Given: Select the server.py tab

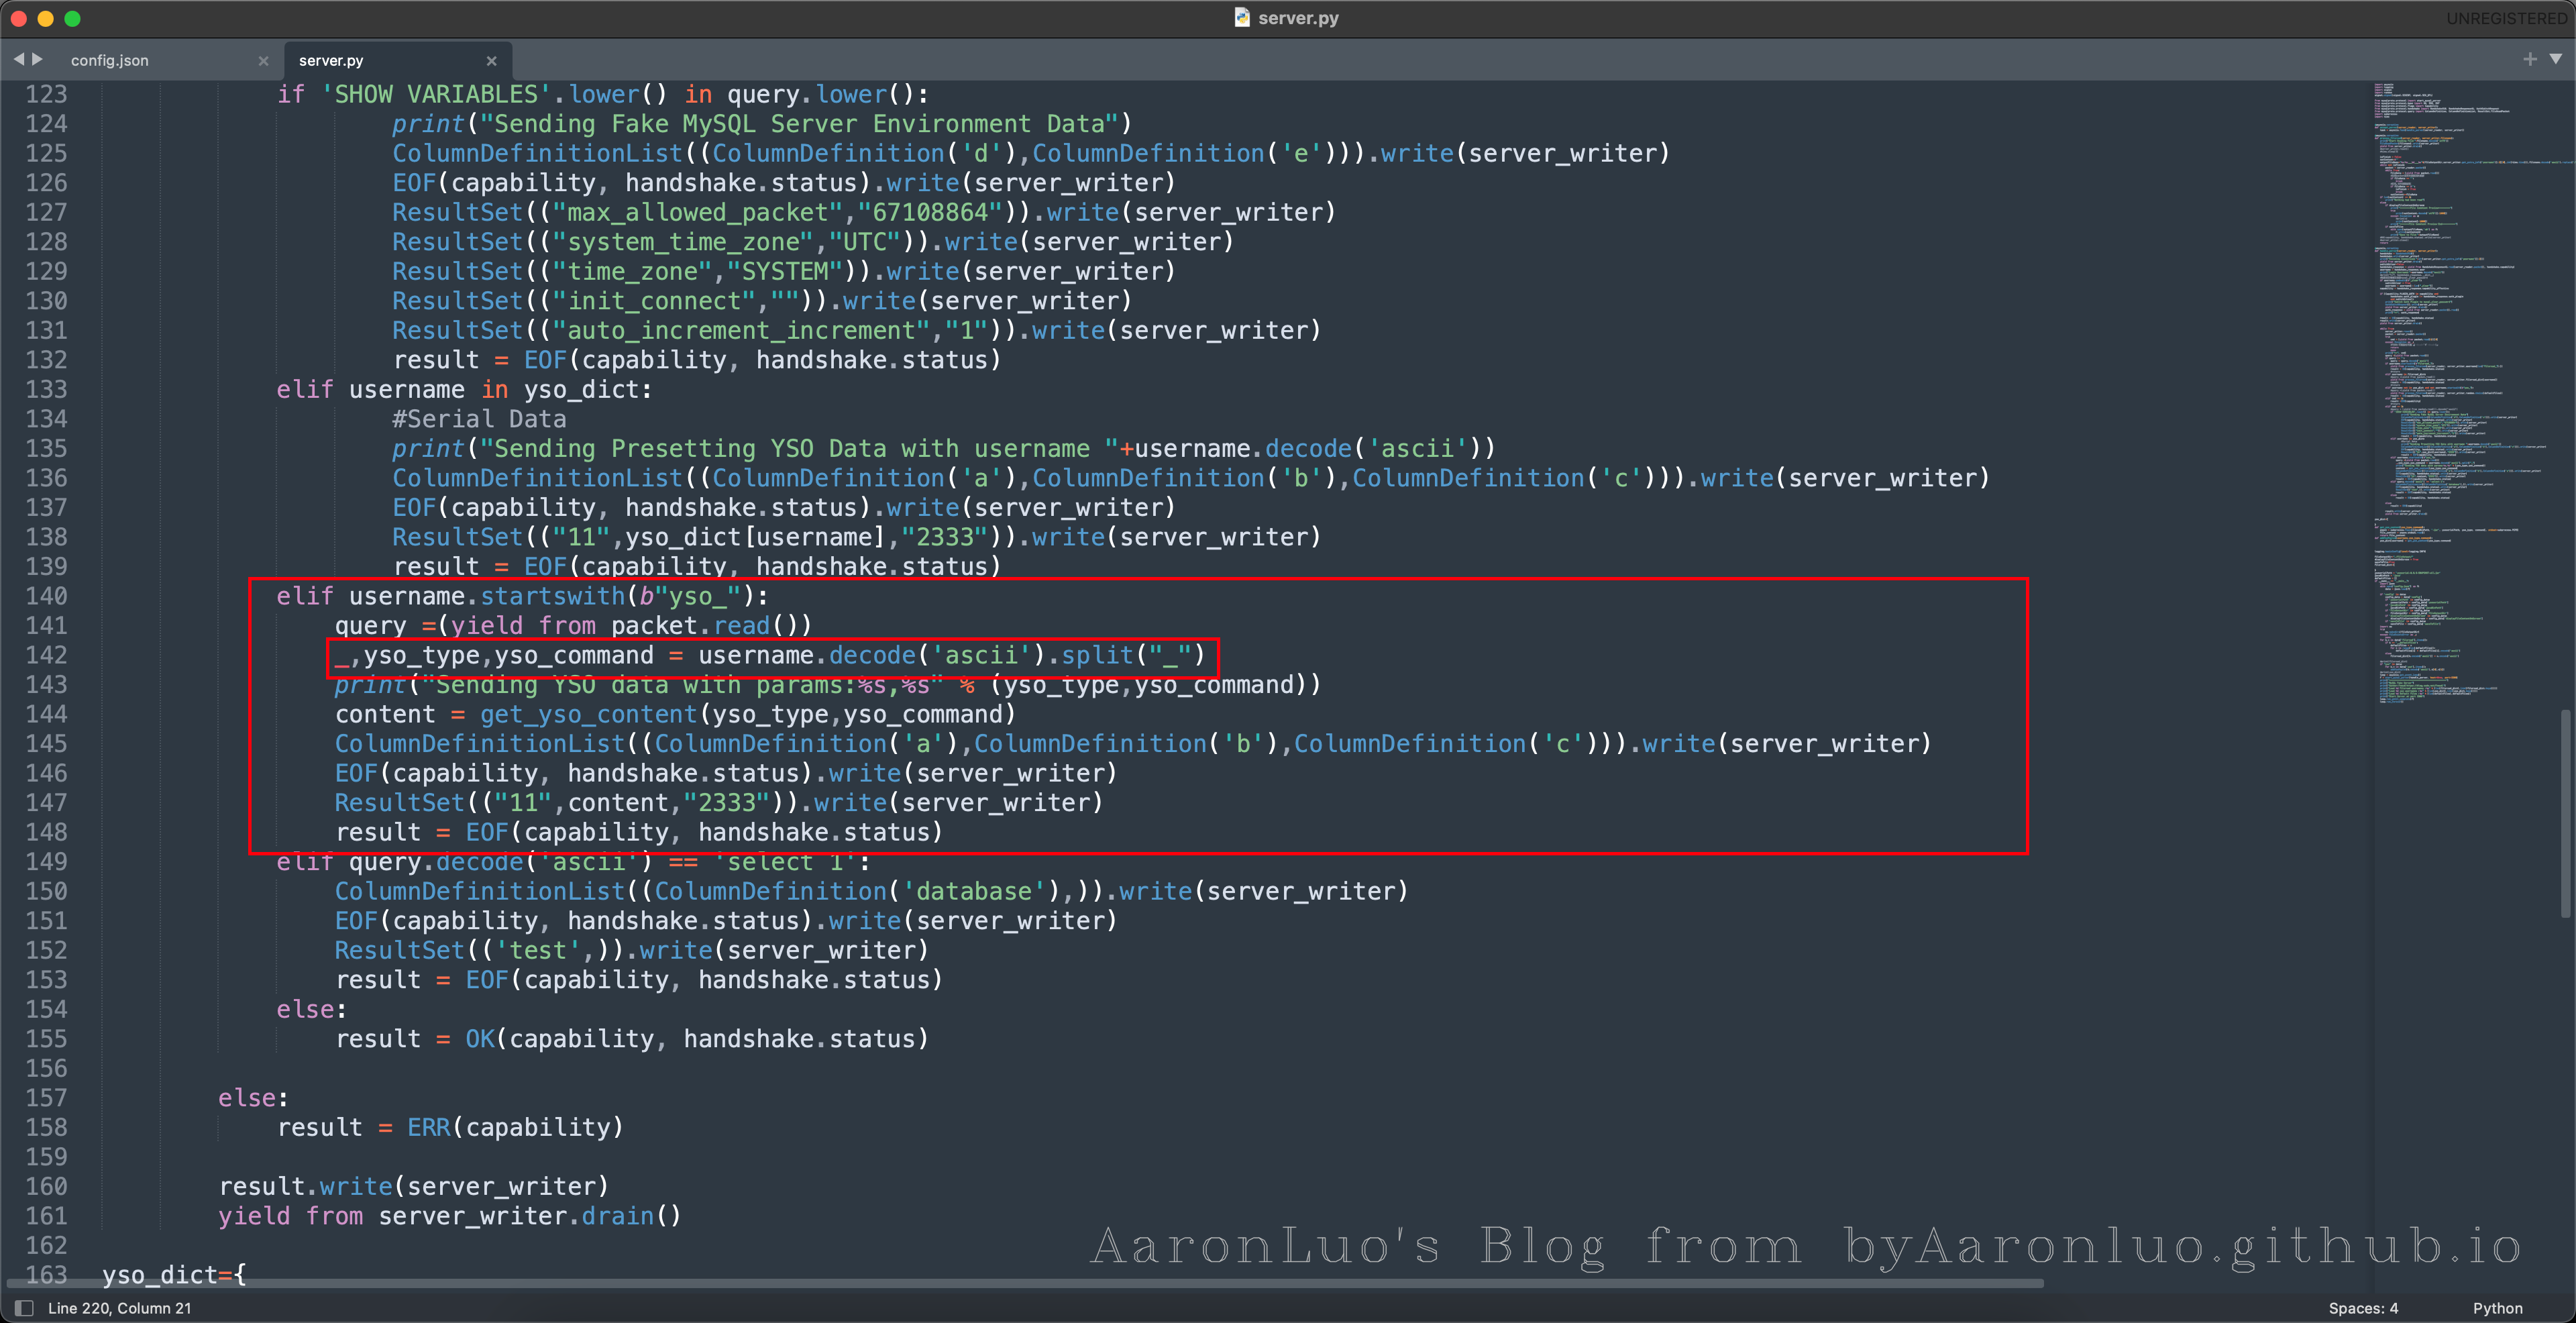Looking at the screenshot, I should [331, 61].
